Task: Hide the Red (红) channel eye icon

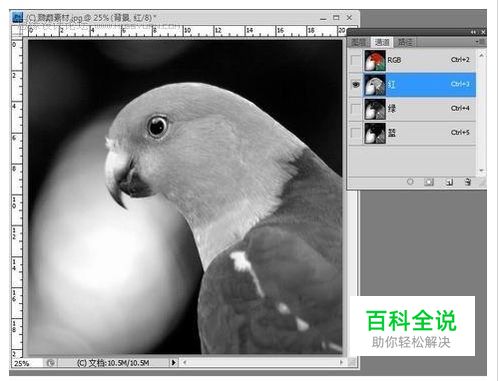Action: pos(356,85)
